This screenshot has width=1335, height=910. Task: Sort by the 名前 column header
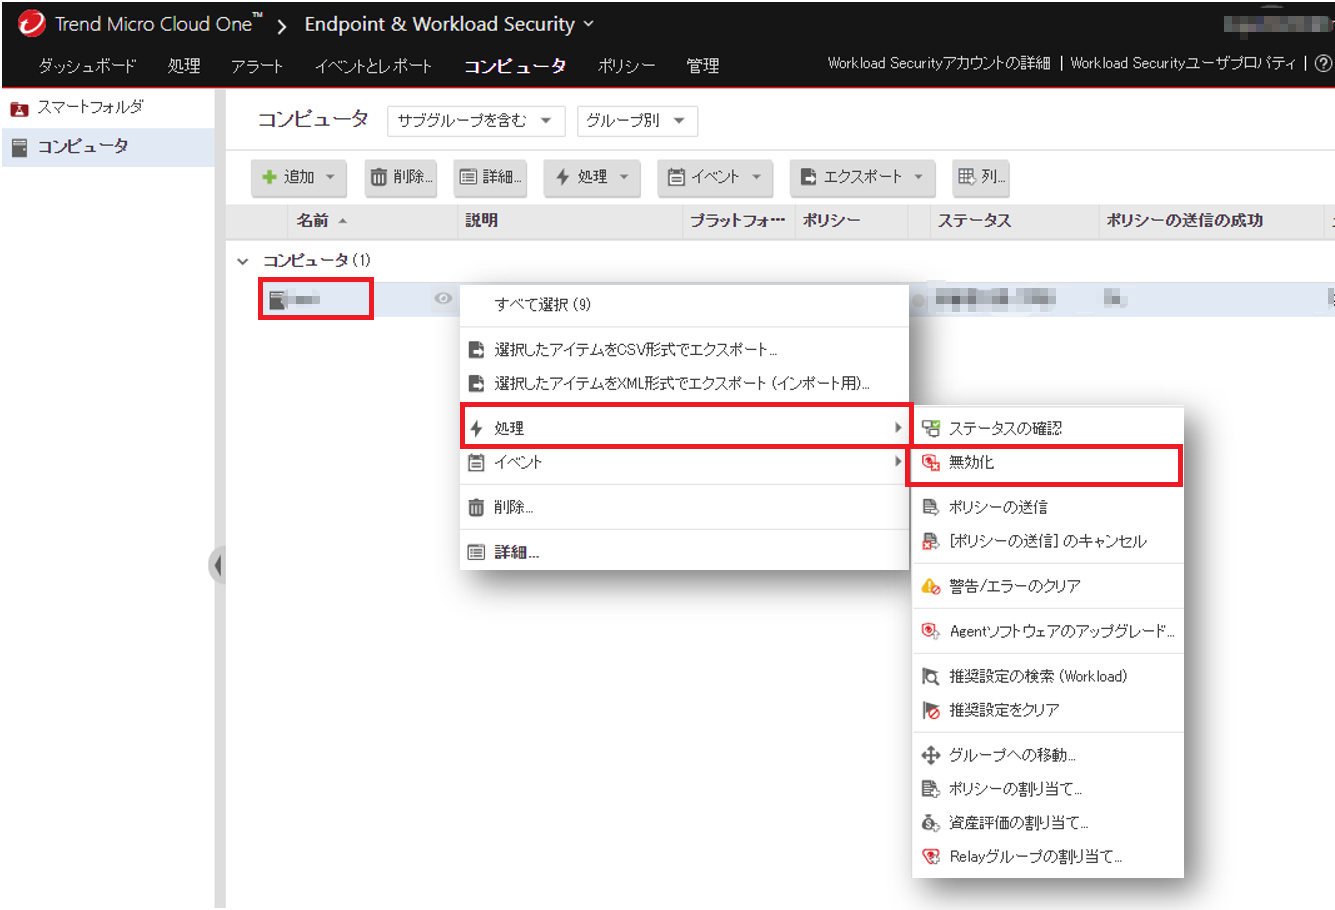pyautogui.click(x=312, y=221)
